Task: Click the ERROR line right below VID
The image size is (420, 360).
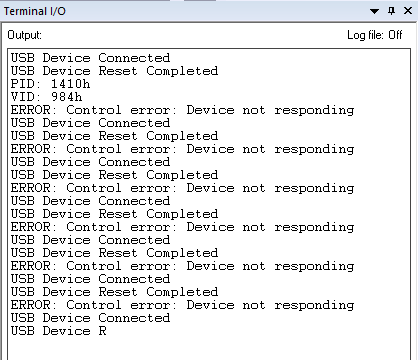Action: [x=182, y=110]
